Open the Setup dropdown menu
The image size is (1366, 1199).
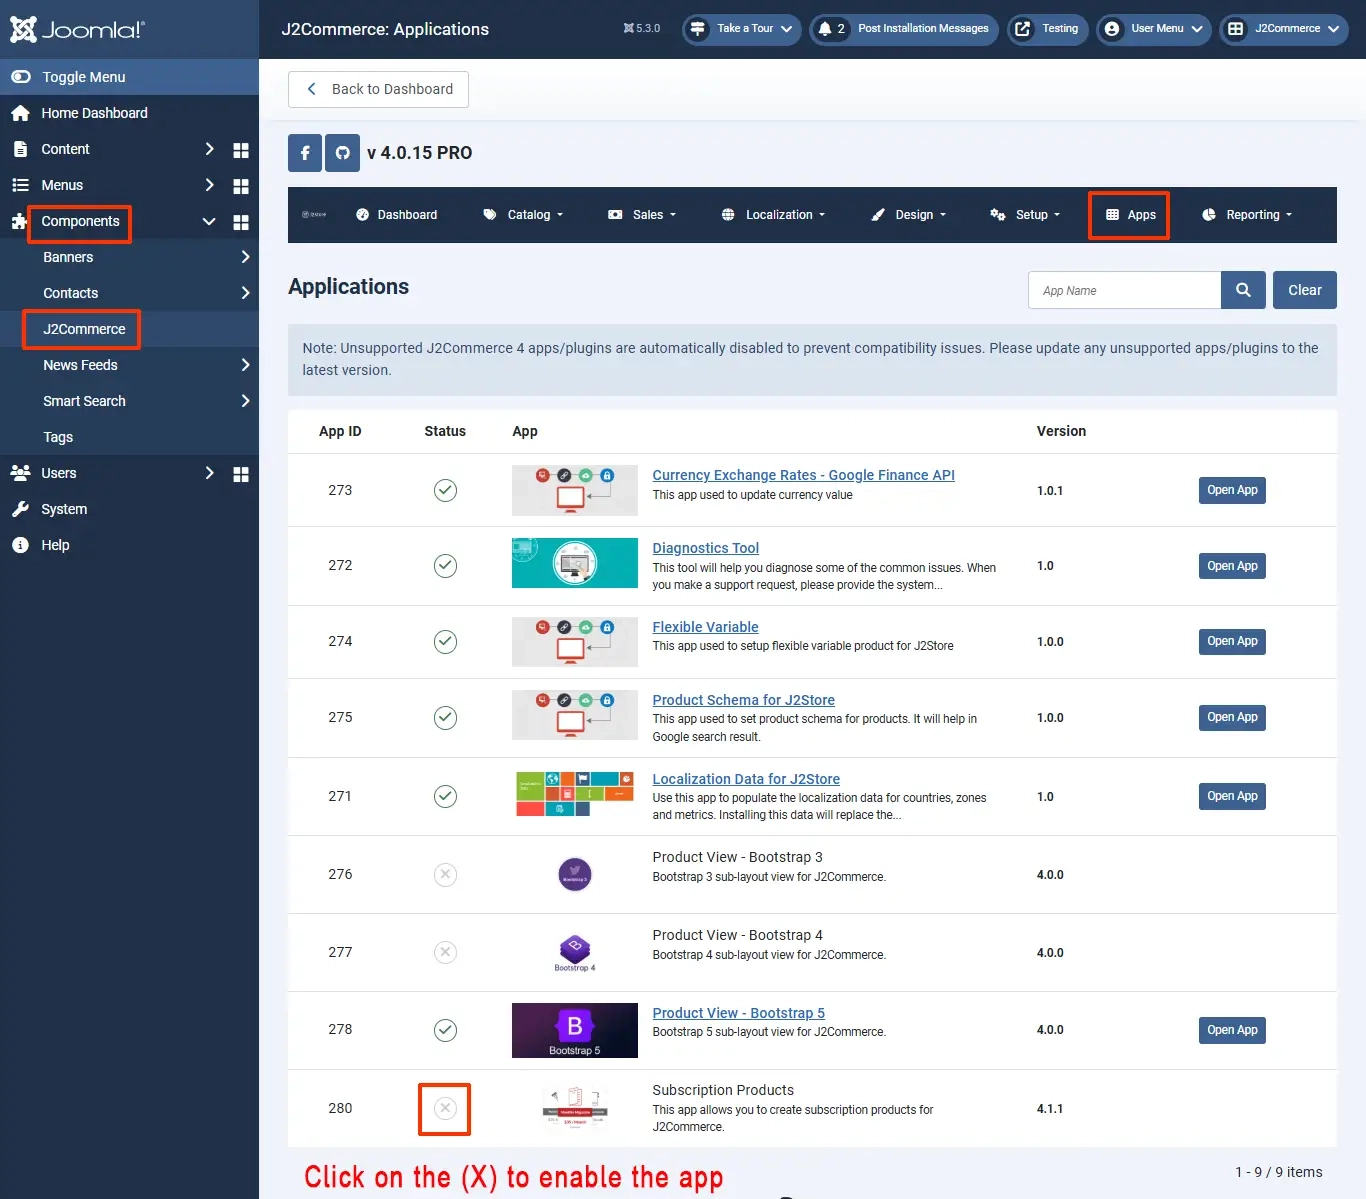pos(1025,215)
